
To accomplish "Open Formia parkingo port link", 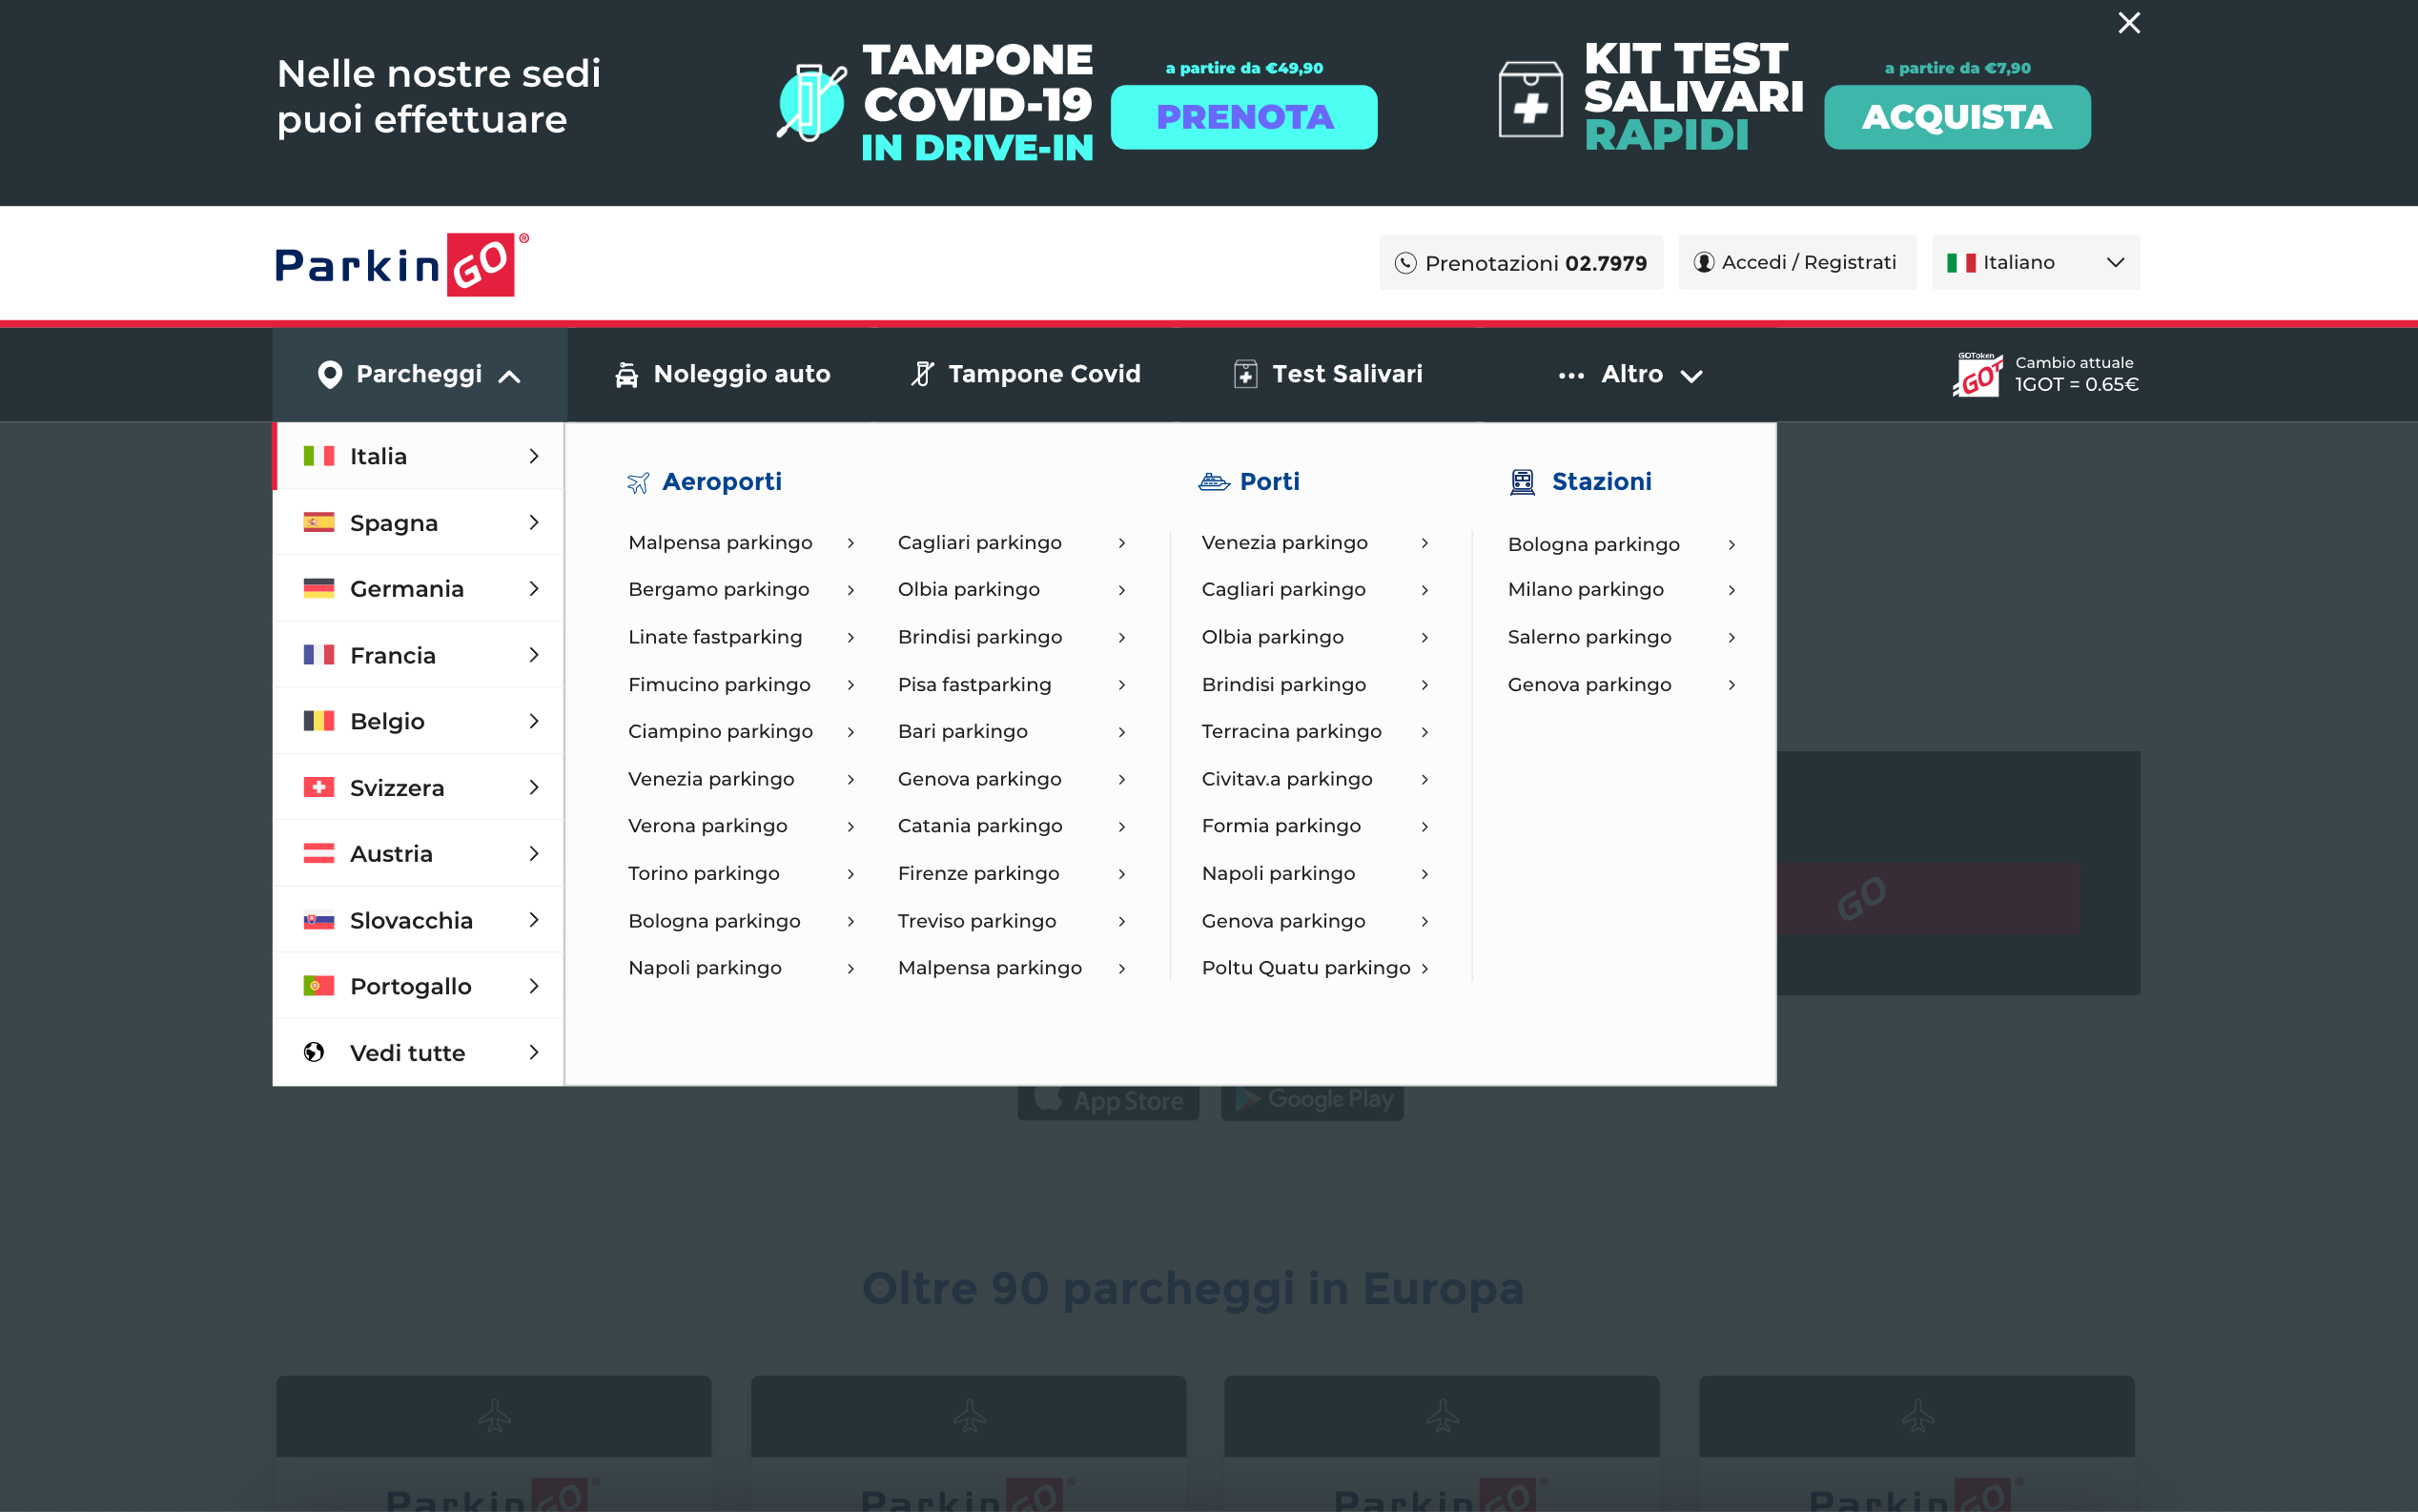I will [1315, 826].
